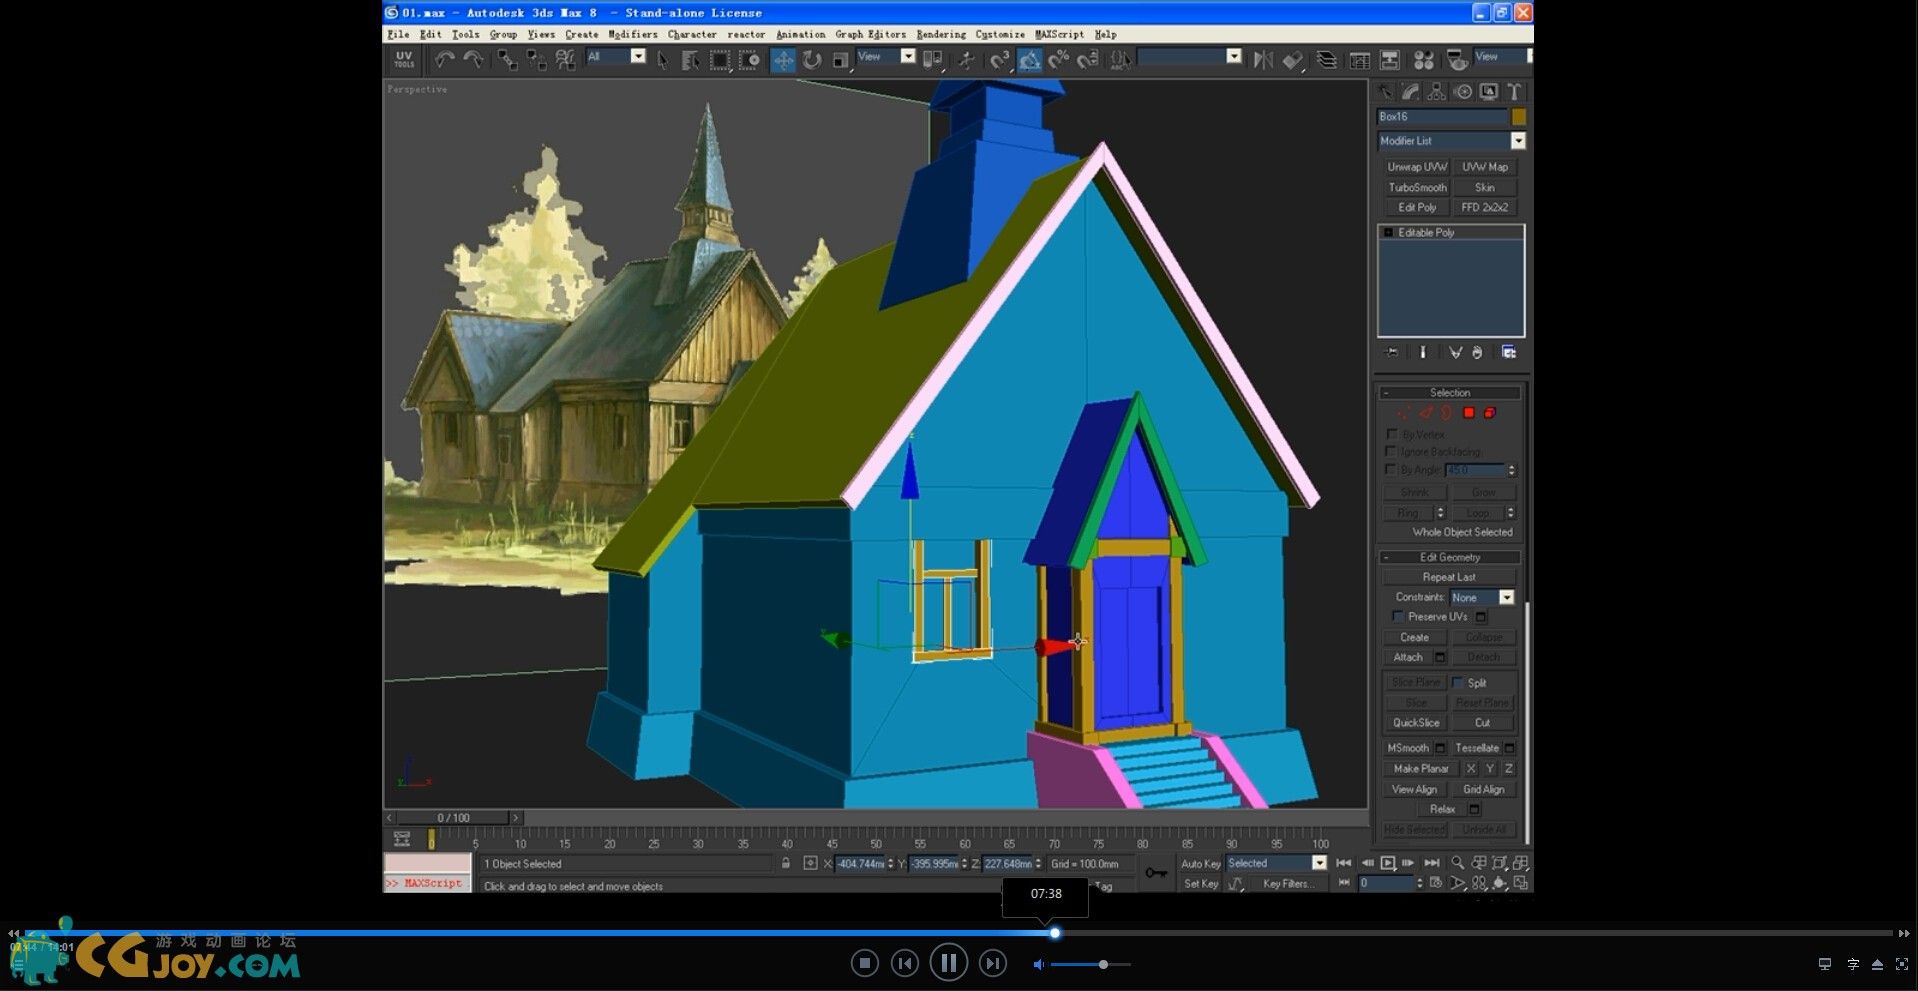Toggle the Set Key mode button

(x=1200, y=884)
